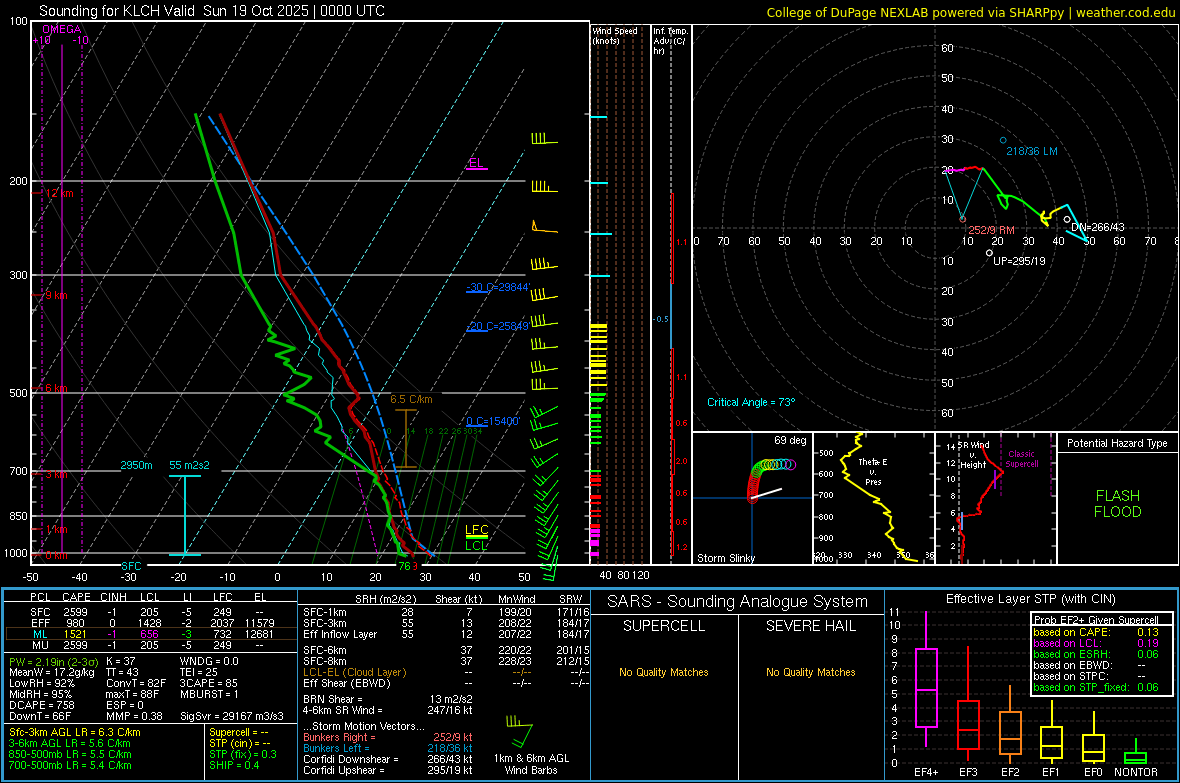Viewport: 1180px width, 783px height.
Task: Click the '0 C=15400'' freezing level label
Action: [x=493, y=421]
